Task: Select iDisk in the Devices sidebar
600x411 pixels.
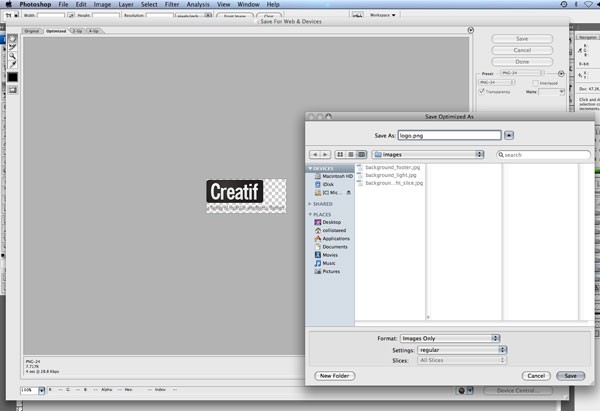Action: pyautogui.click(x=324, y=184)
